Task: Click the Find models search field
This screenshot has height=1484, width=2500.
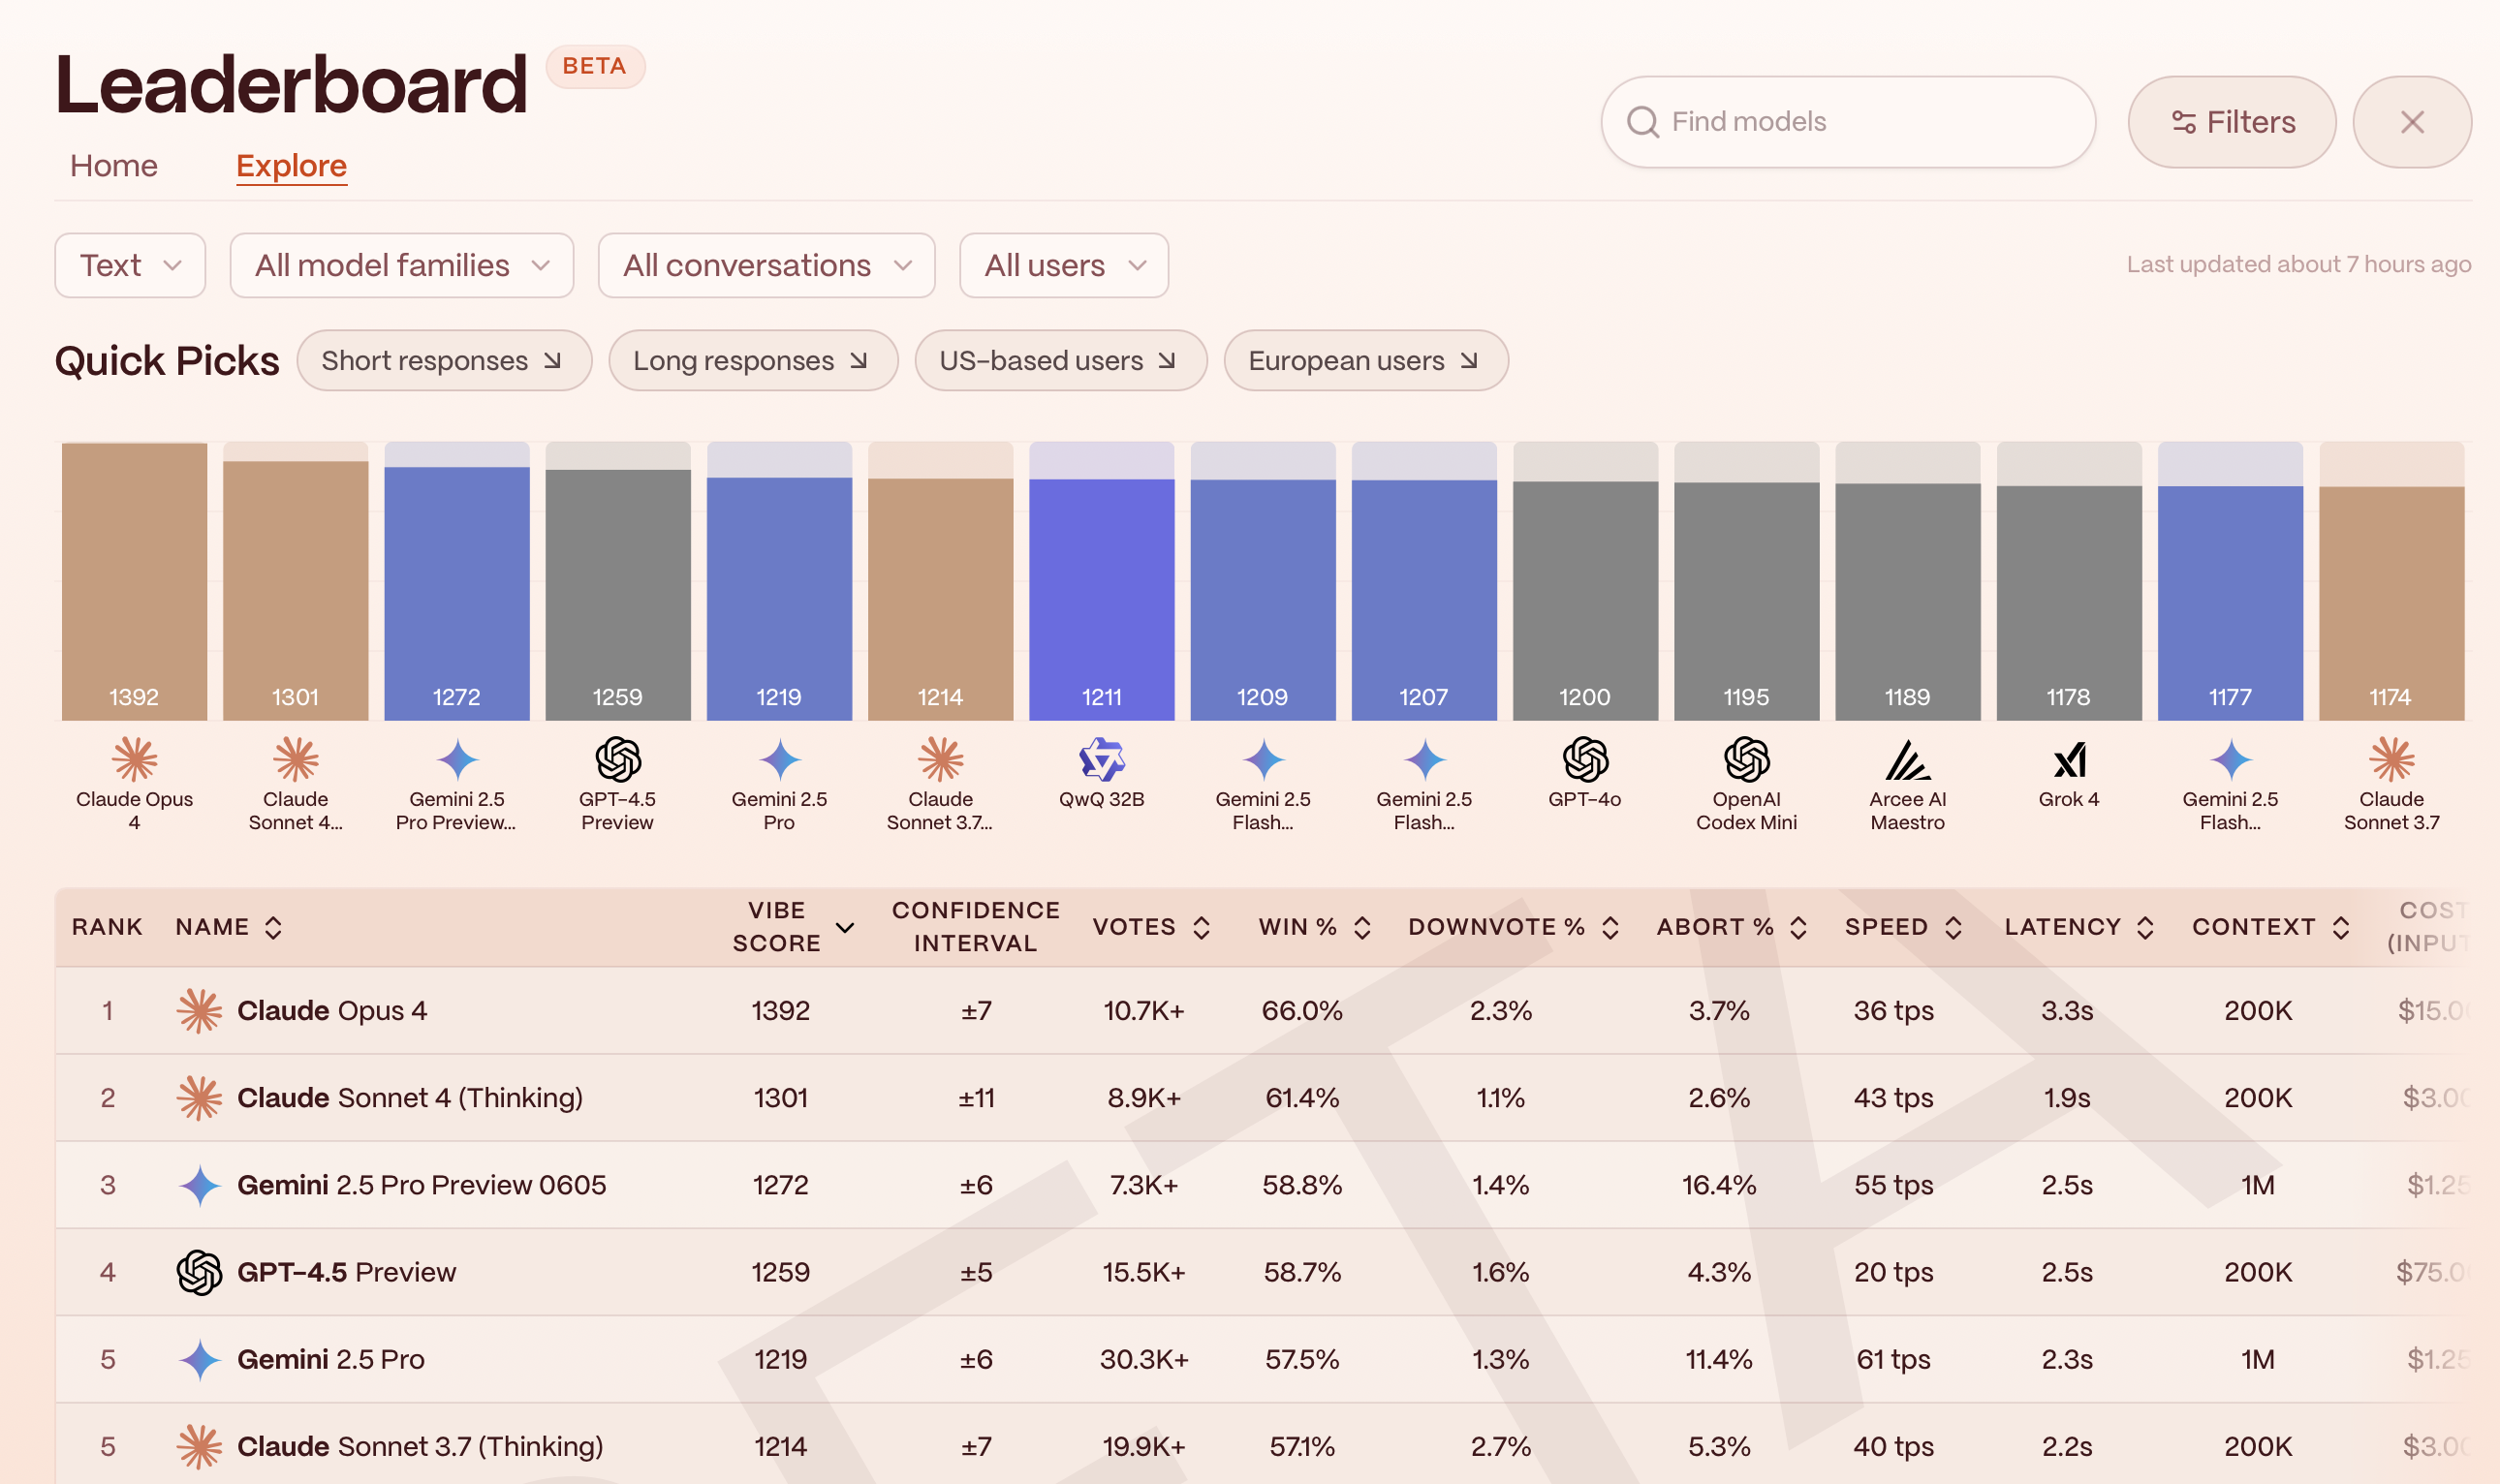Action: [x=1848, y=122]
